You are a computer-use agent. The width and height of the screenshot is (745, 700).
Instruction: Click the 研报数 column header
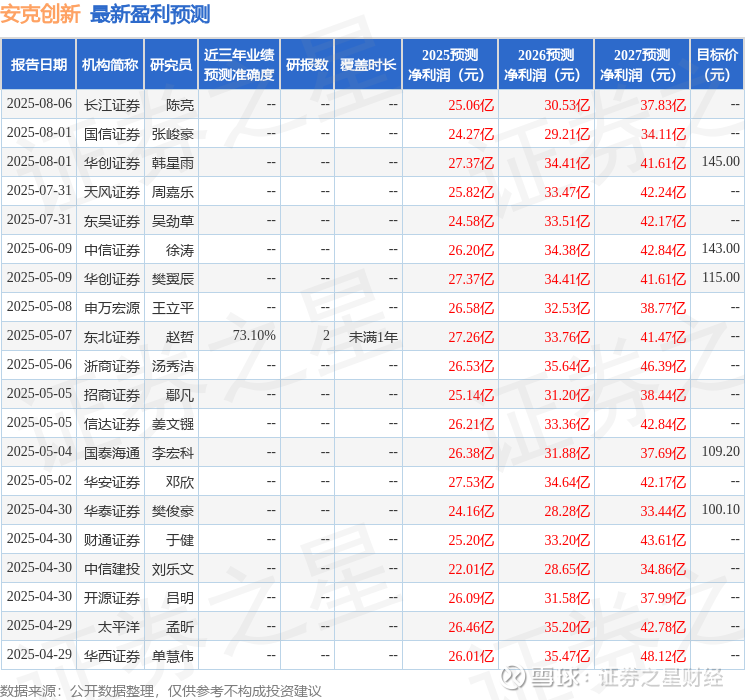tap(307, 65)
